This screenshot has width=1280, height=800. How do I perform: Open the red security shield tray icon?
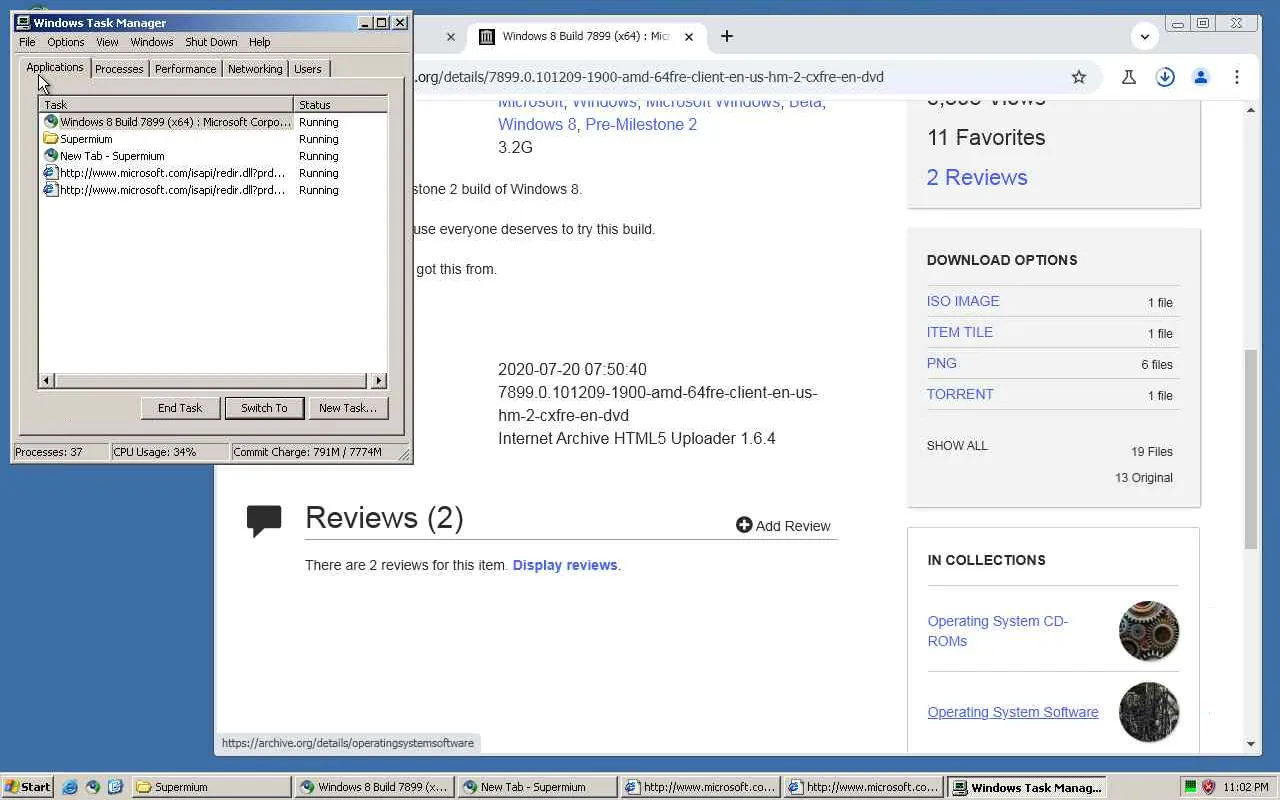(x=1208, y=787)
